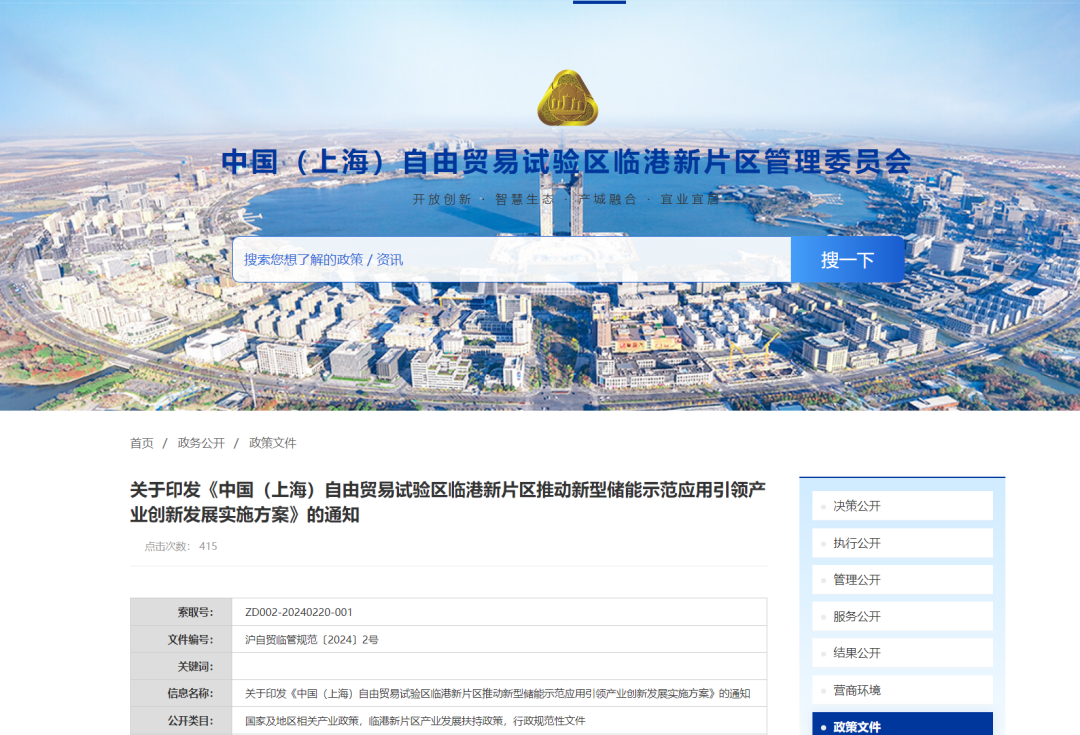The height and width of the screenshot is (735, 1080).
Task: Open the 决策公开 sidebar item
Action: tap(856, 506)
